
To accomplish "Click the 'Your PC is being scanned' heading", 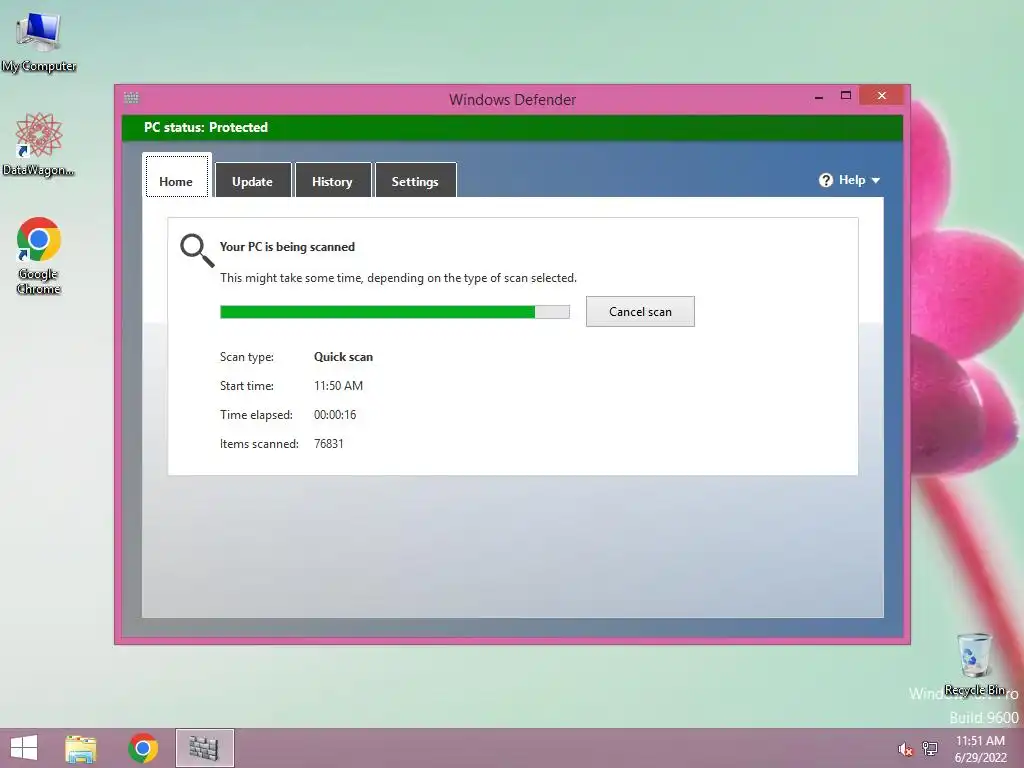I will [287, 247].
